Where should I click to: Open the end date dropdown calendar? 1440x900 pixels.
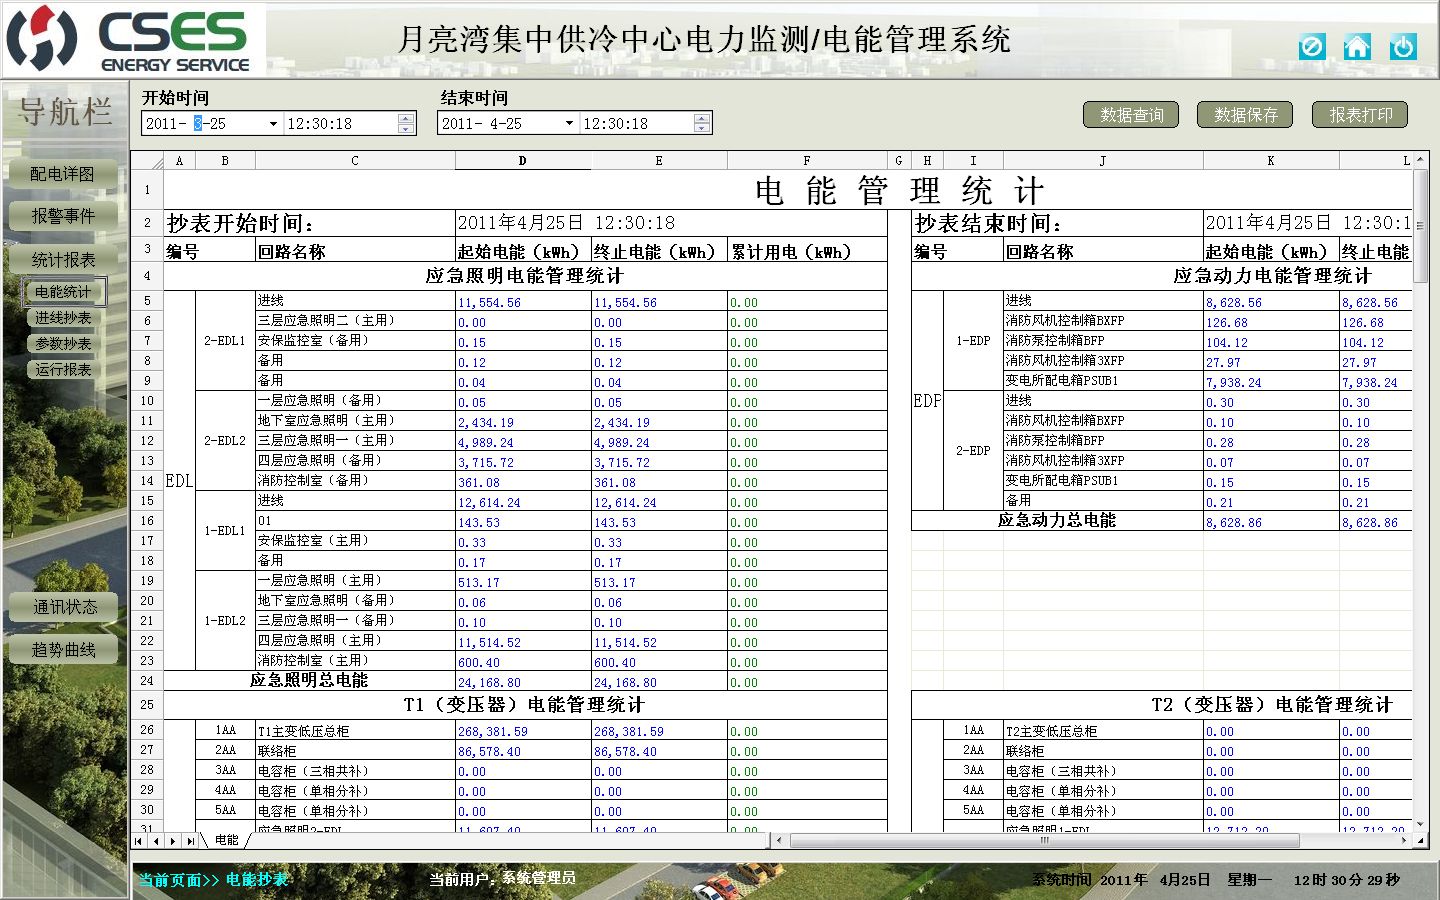click(x=569, y=124)
